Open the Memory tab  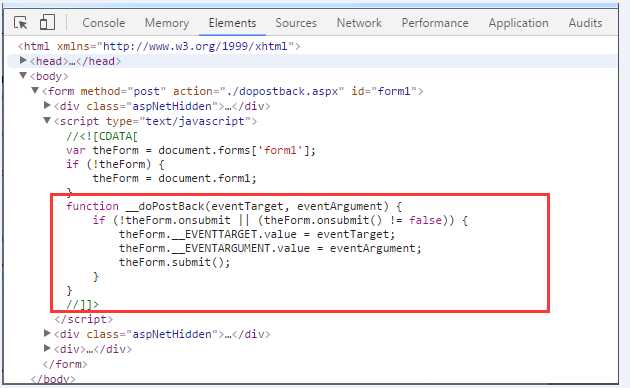click(x=167, y=23)
